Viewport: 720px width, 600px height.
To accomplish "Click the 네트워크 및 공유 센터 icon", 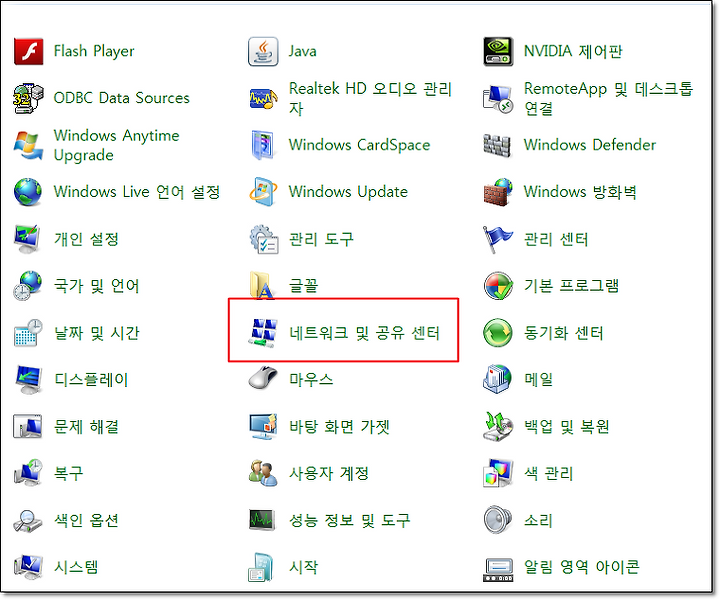I will point(263,333).
